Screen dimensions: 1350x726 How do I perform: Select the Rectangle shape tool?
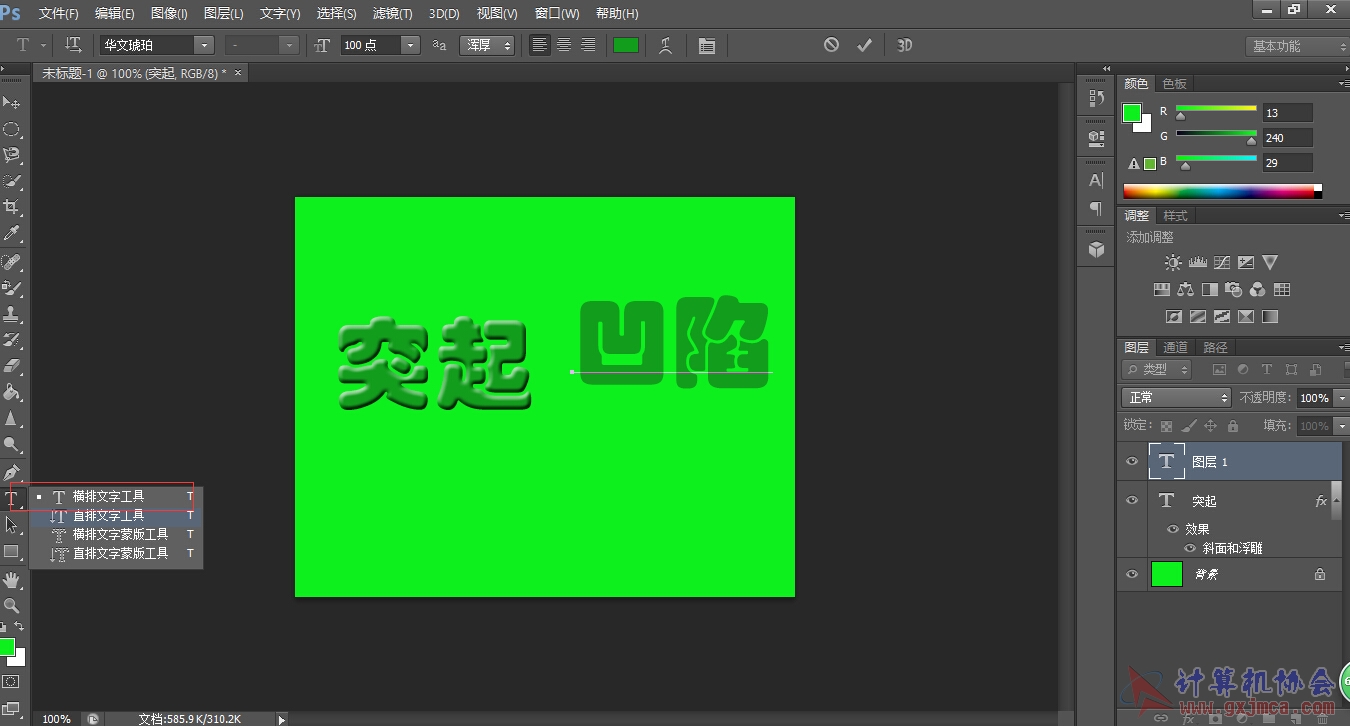coord(12,551)
